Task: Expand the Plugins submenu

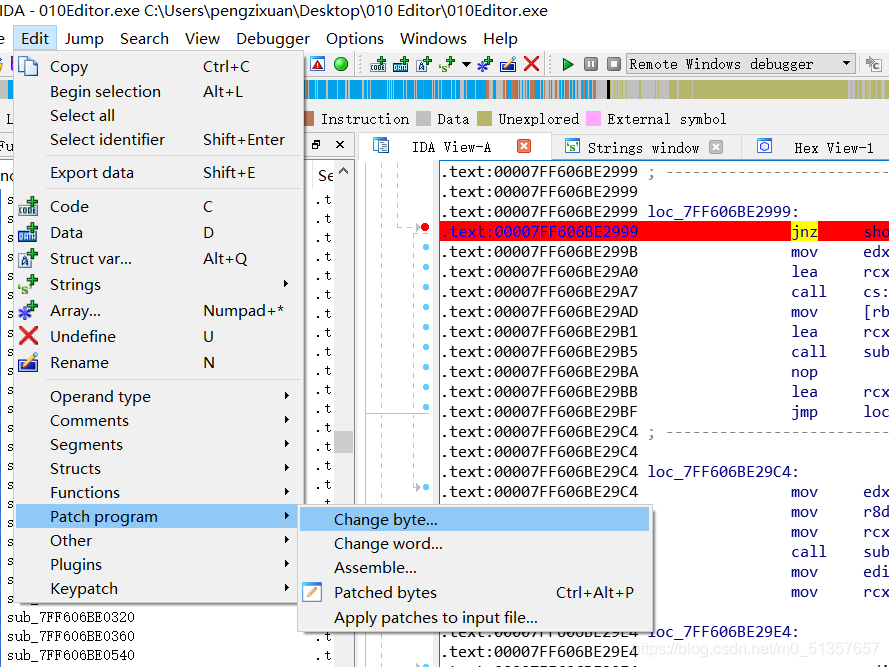Action: [157, 564]
